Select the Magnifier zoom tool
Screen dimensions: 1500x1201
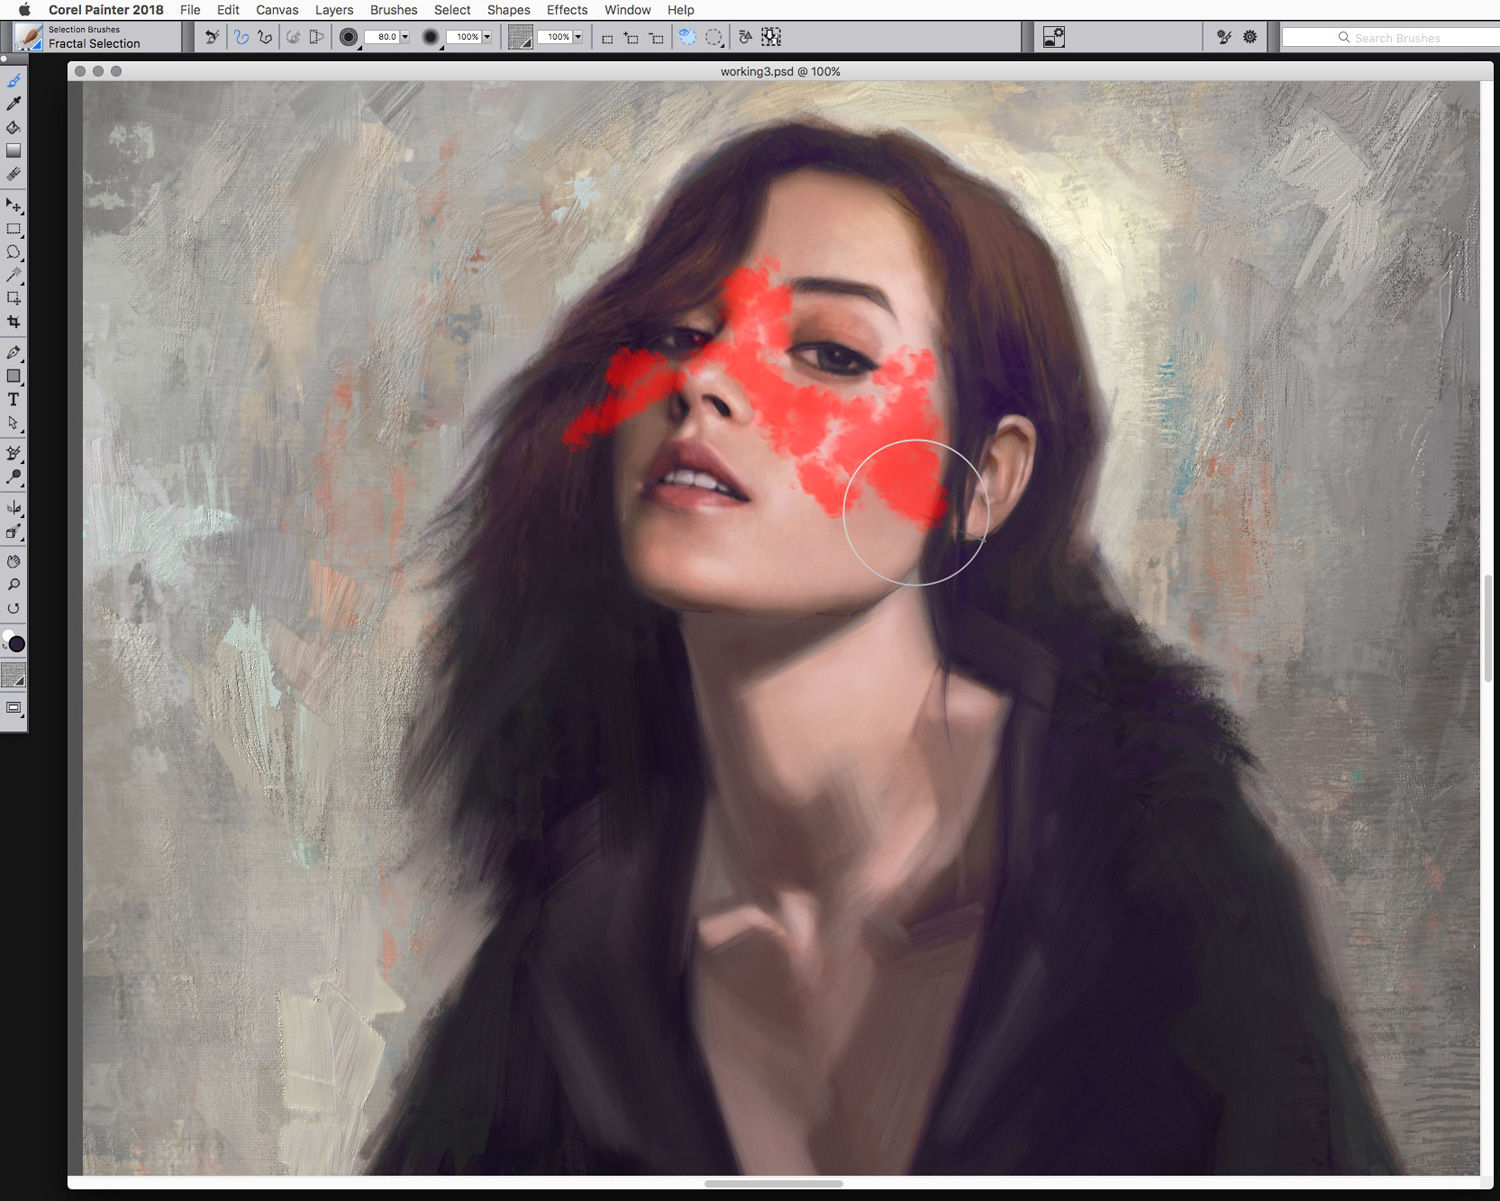coord(14,584)
